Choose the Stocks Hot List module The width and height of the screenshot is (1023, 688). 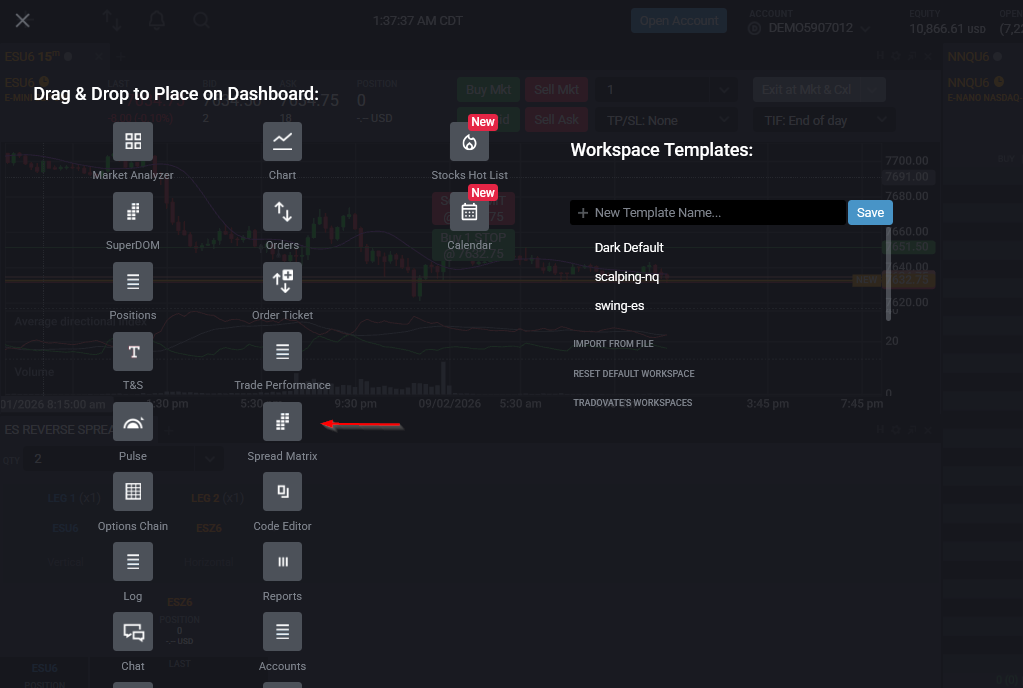[x=469, y=141]
